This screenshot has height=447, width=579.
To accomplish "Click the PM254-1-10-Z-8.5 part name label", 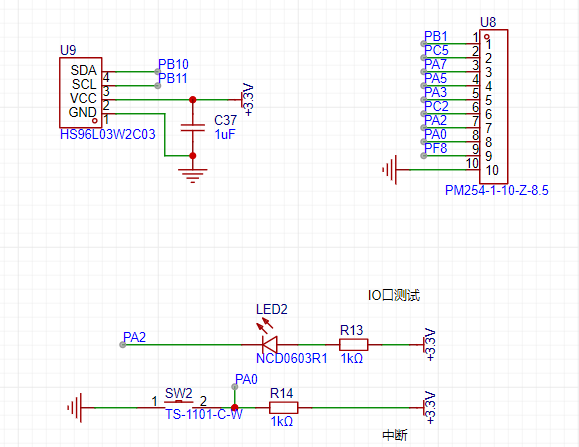I will point(497,190).
